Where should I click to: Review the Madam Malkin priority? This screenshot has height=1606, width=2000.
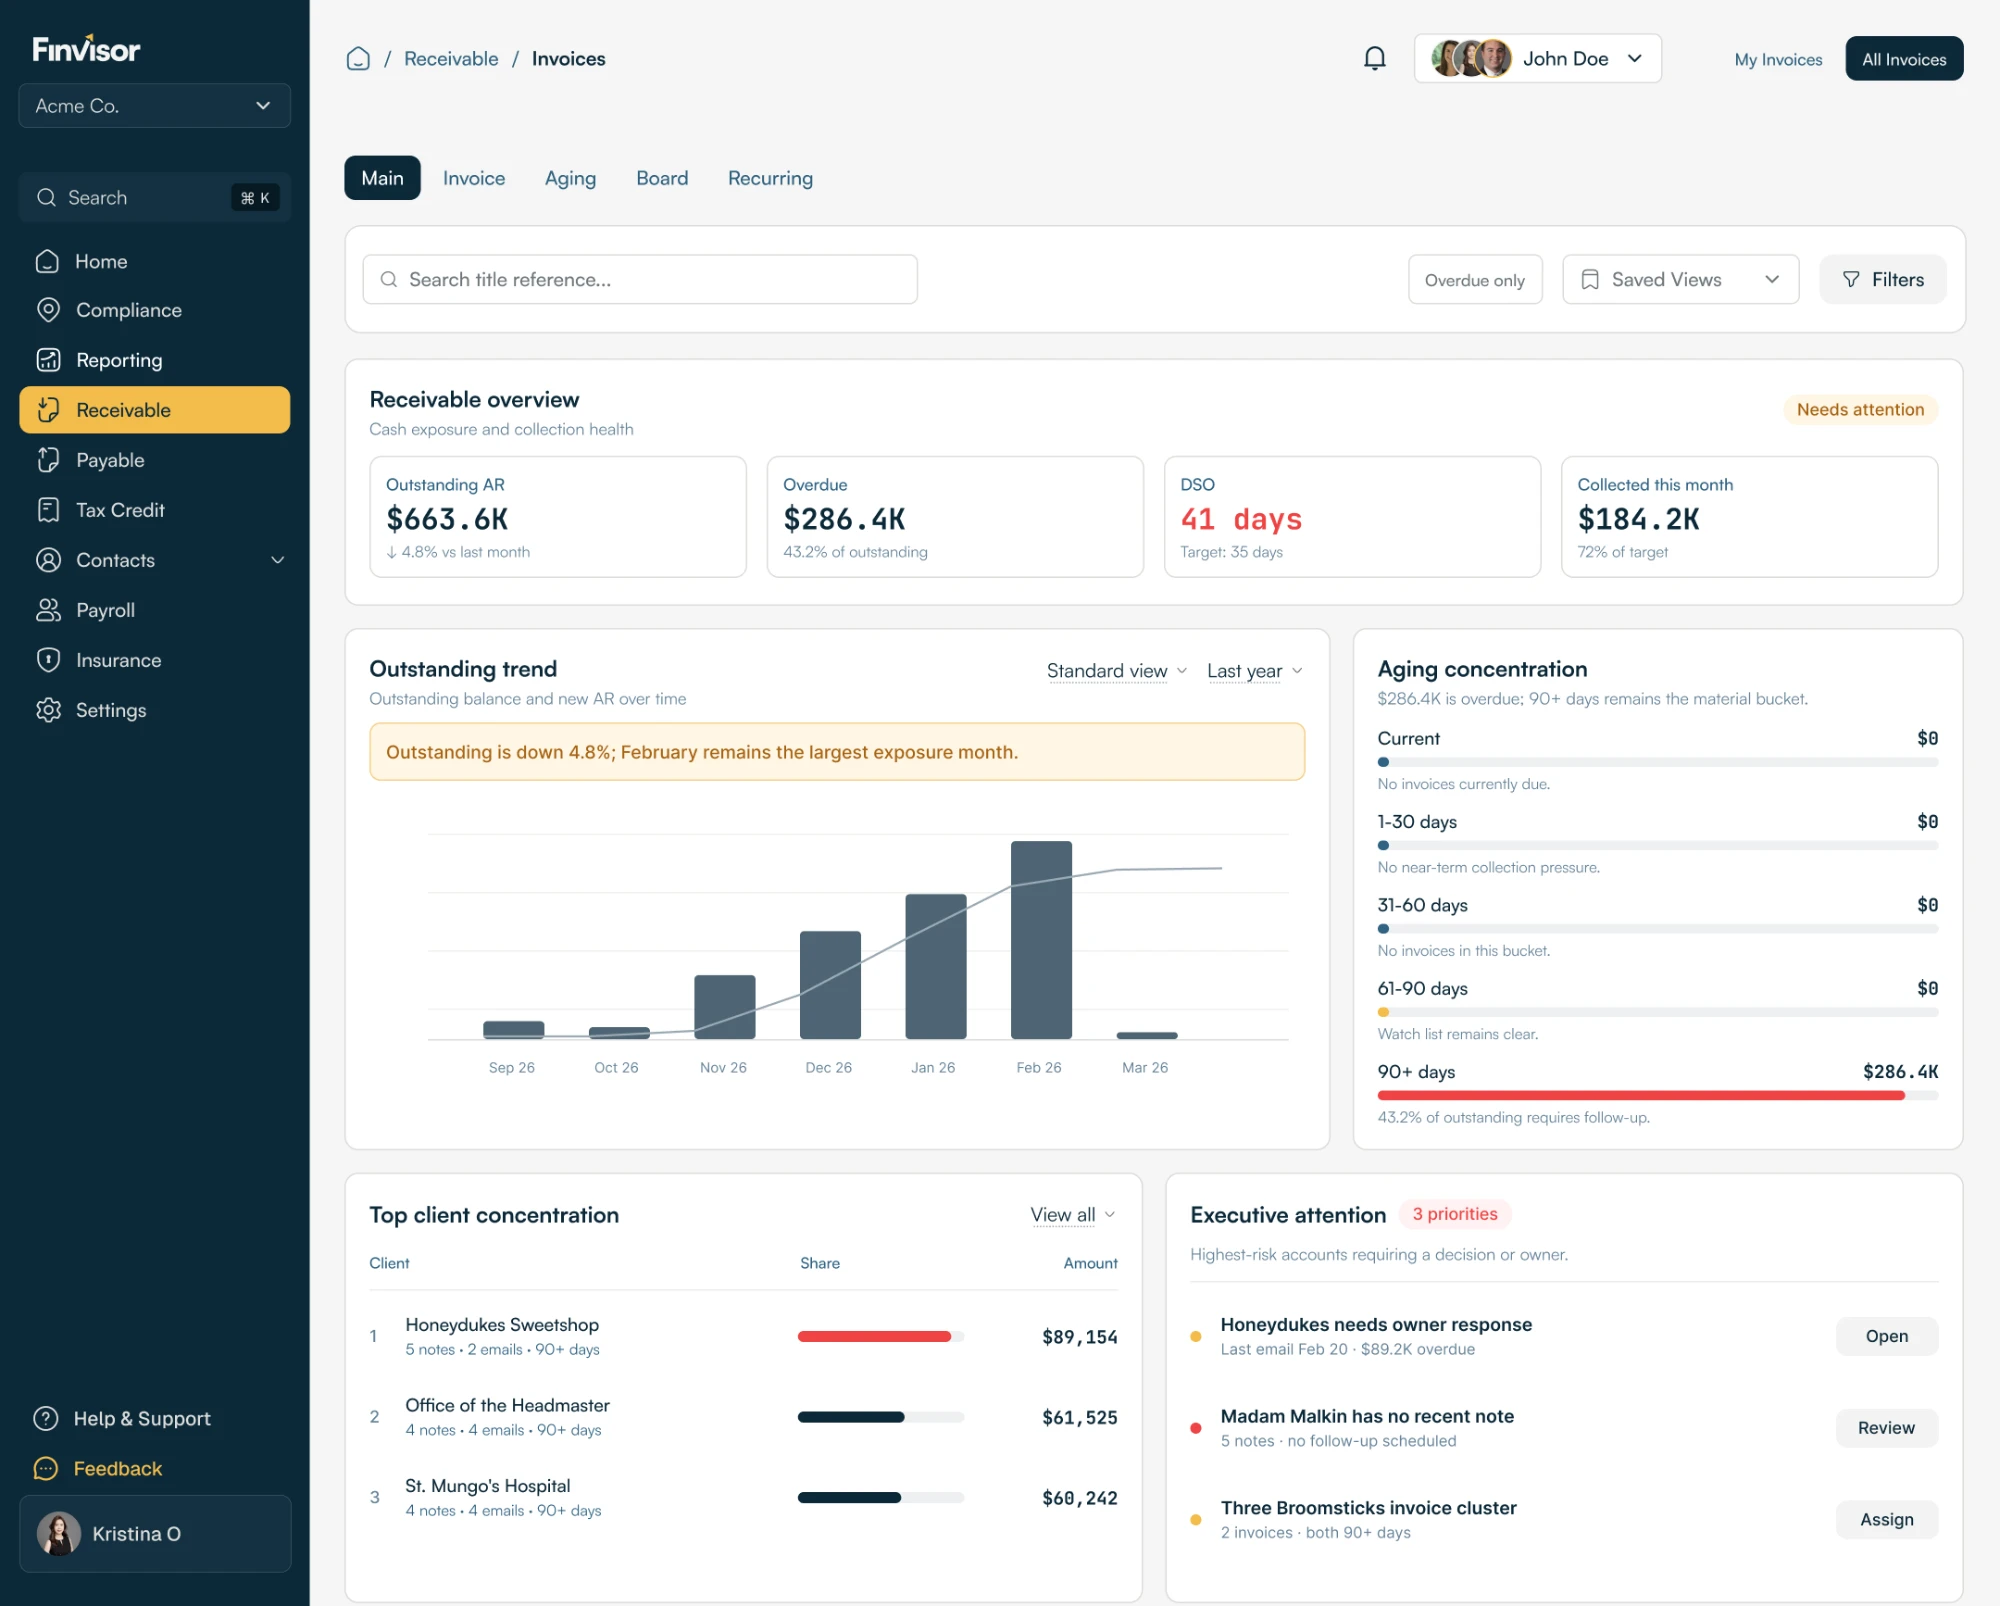point(1886,1428)
